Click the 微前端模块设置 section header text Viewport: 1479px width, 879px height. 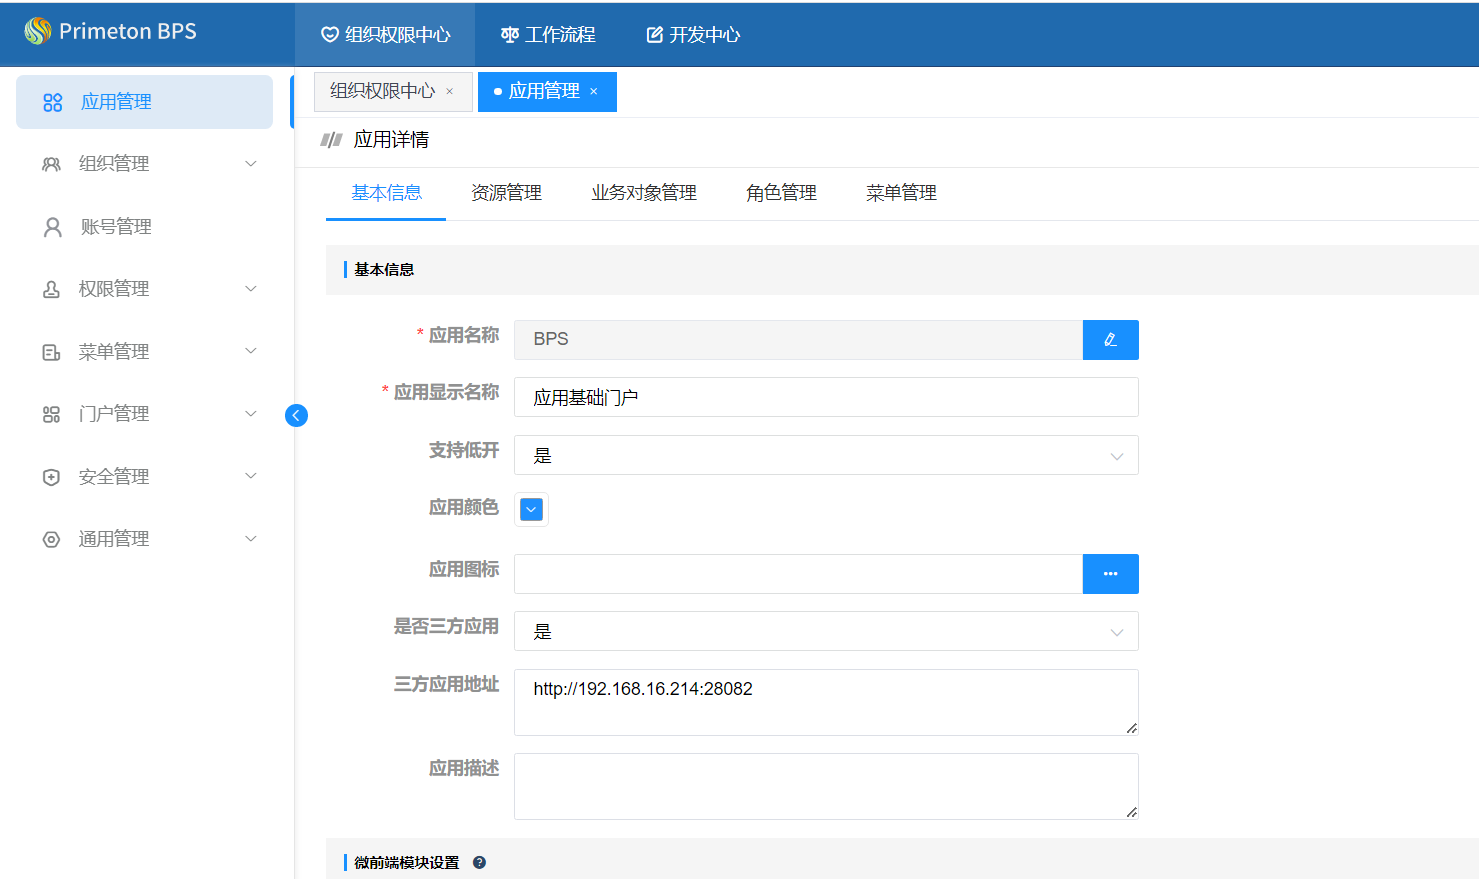pos(406,862)
